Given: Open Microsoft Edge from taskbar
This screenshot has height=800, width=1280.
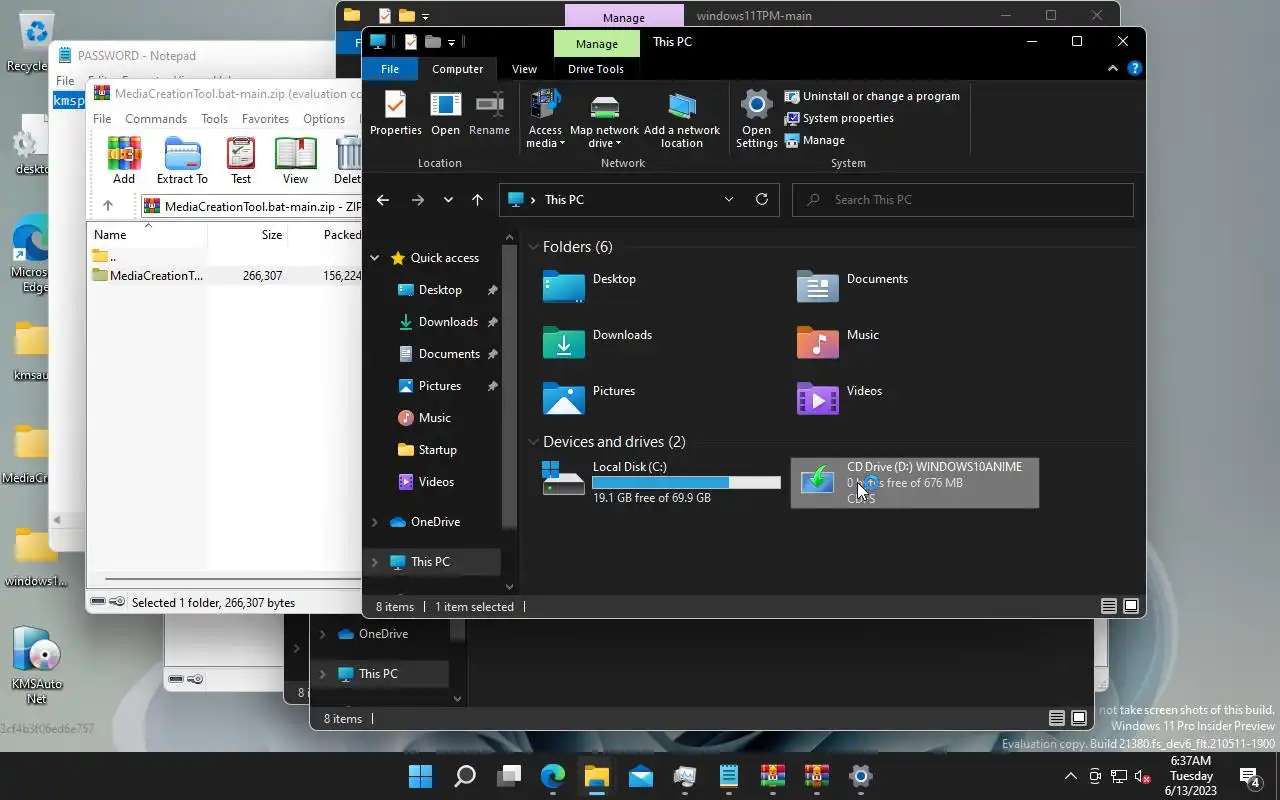Looking at the screenshot, I should click(553, 776).
